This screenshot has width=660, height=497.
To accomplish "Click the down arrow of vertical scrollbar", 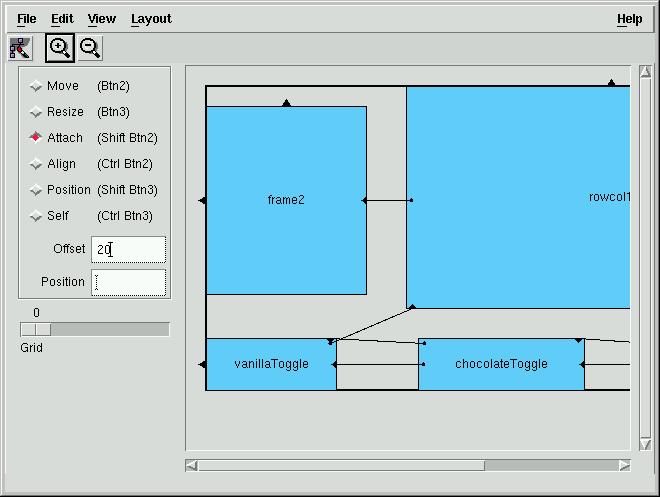I will (645, 445).
